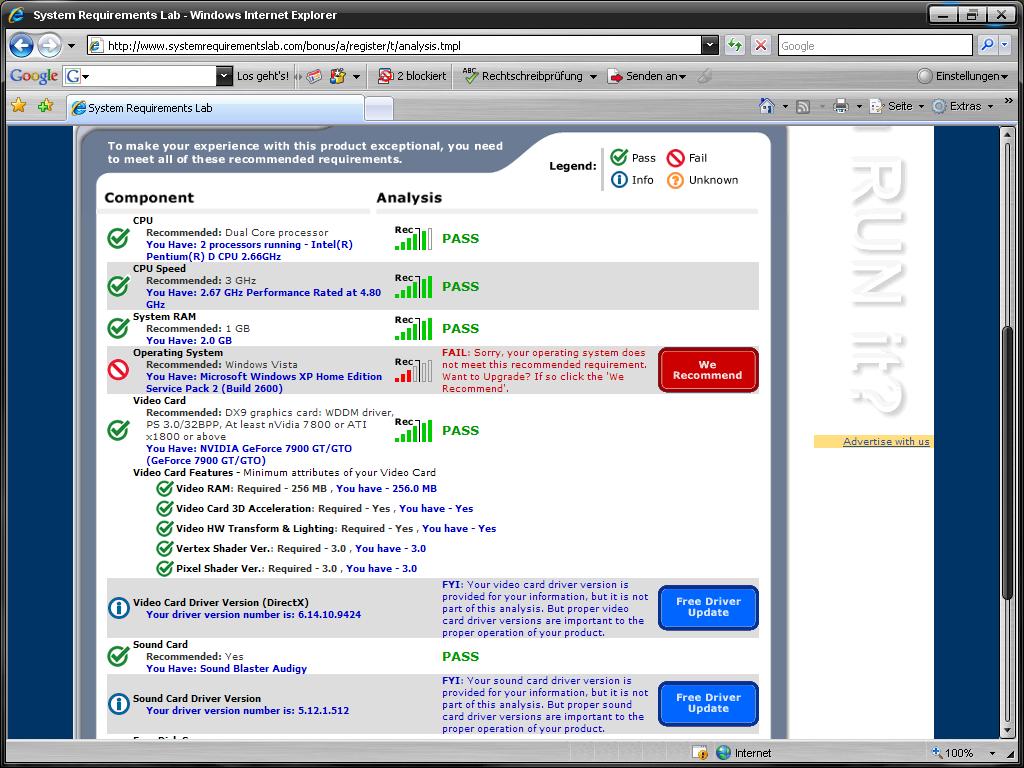Click the info icon beside Video Card Driver Version
1024x768 pixels.
tap(118, 608)
